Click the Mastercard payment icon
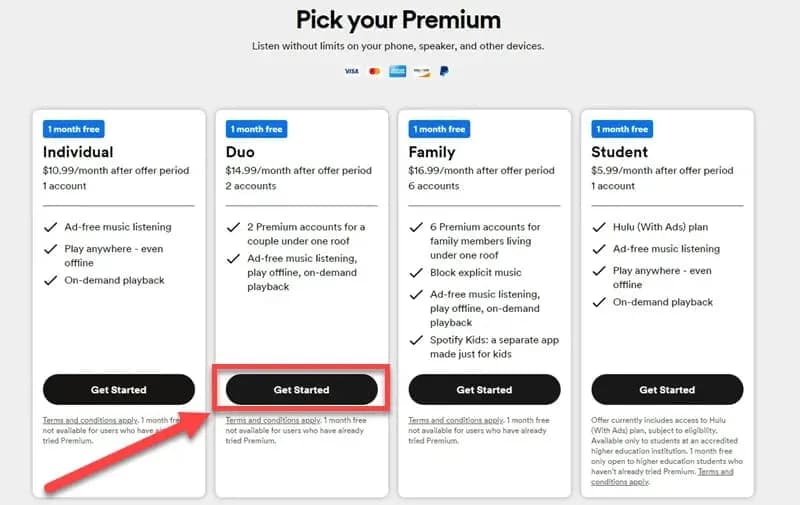The width and height of the screenshot is (800, 505). (375, 71)
